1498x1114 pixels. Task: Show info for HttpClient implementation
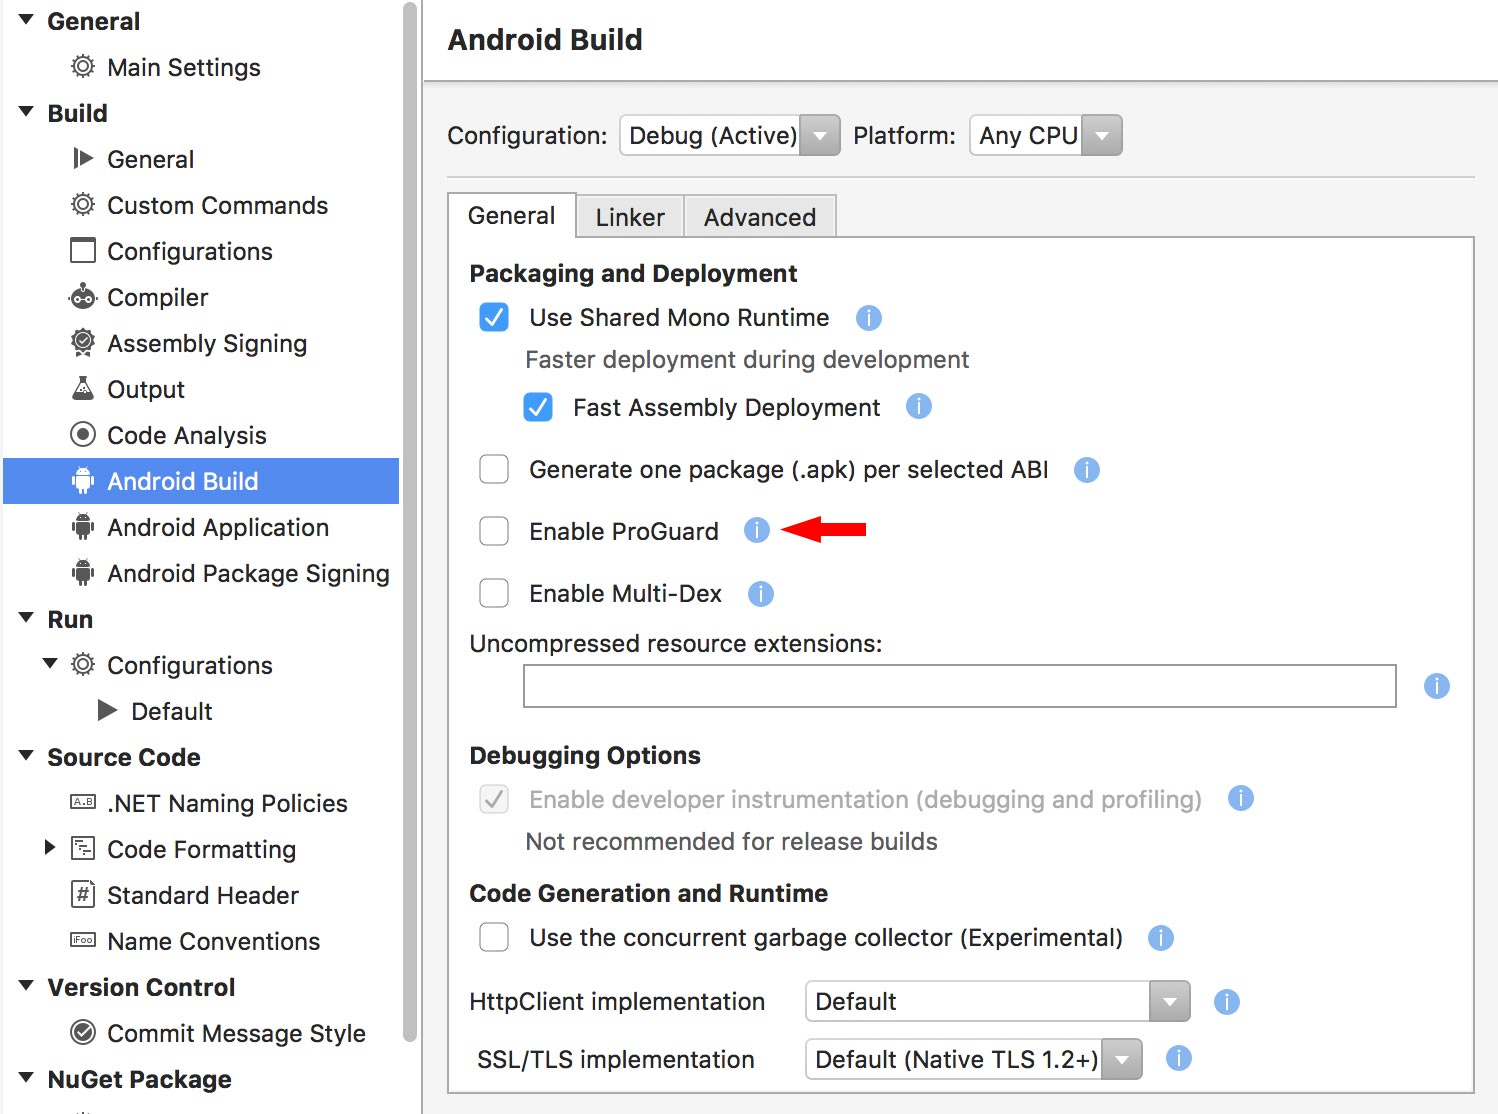click(x=1227, y=1002)
